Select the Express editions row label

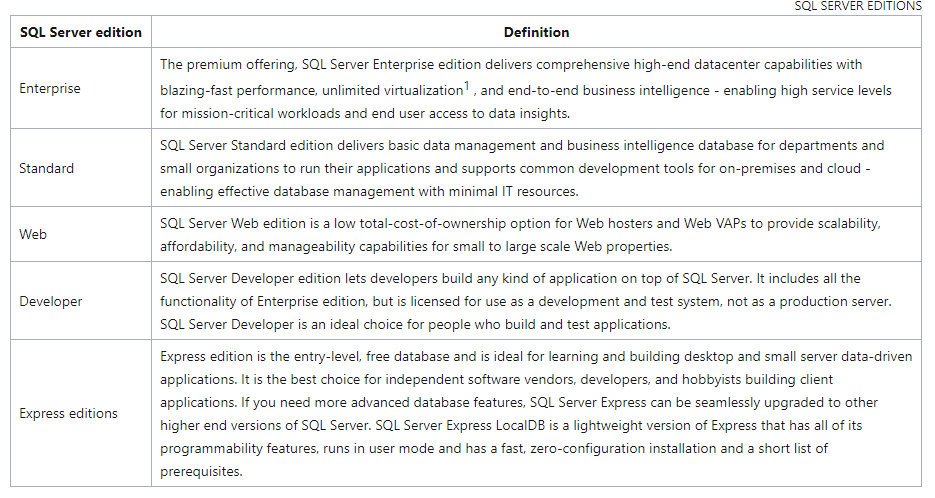(69, 413)
